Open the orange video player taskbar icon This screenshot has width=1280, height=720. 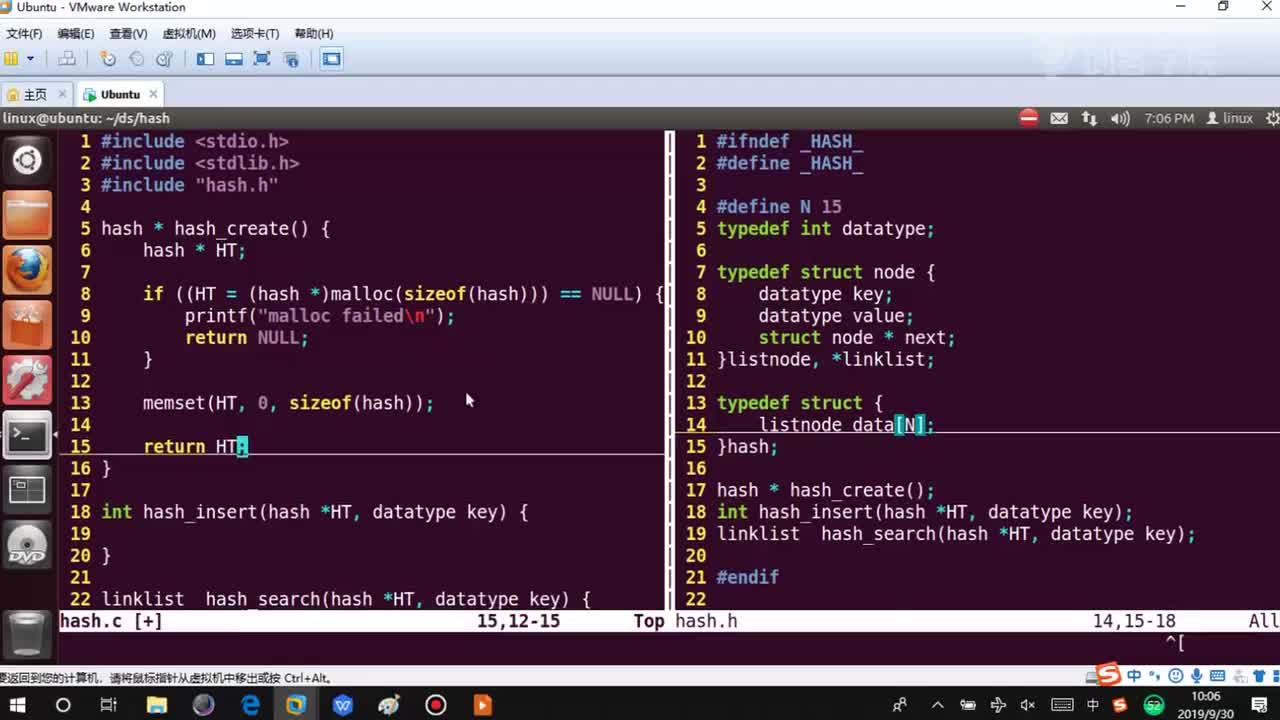click(482, 705)
